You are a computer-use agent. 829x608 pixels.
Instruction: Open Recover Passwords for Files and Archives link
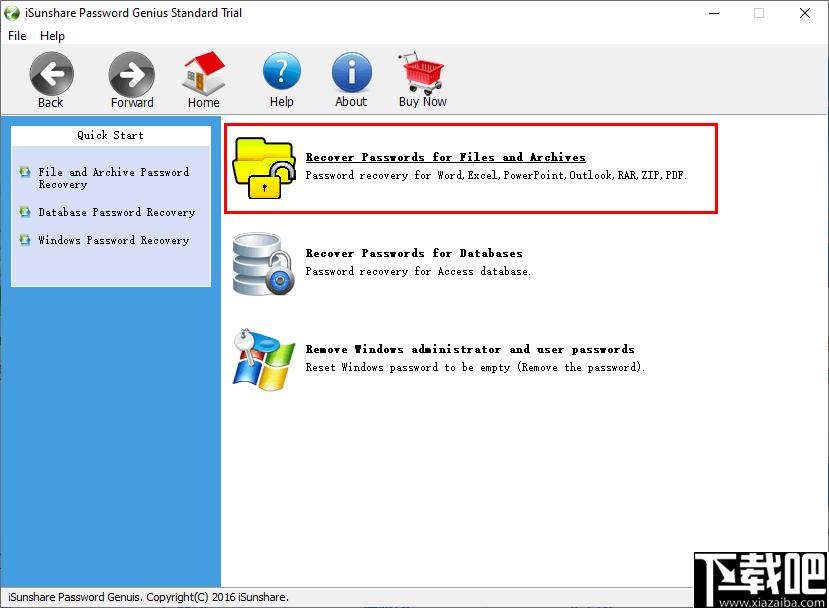point(445,157)
